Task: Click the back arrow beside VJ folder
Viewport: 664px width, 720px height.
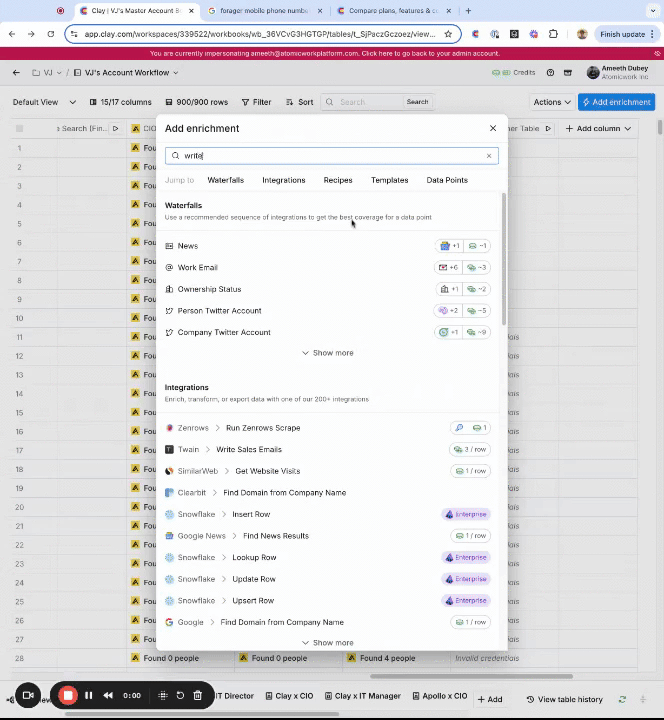Action: [x=16, y=73]
